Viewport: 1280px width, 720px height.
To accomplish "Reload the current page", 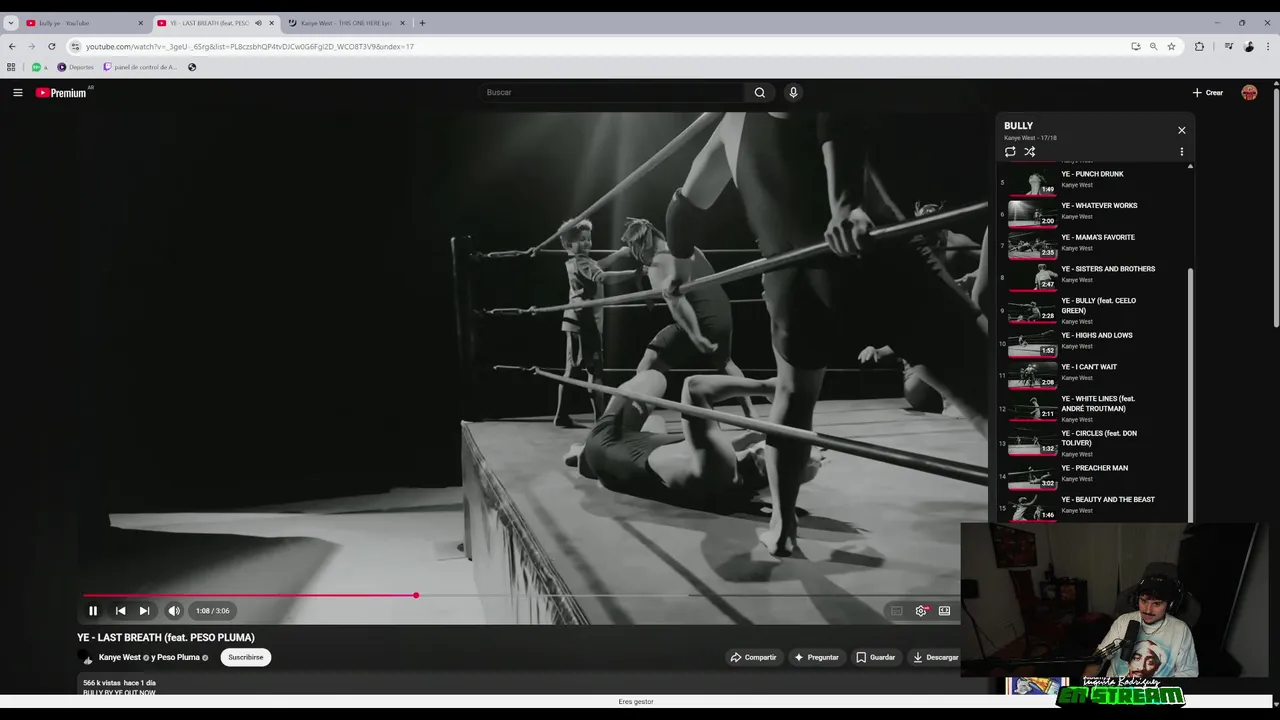I will pyautogui.click(x=52, y=46).
